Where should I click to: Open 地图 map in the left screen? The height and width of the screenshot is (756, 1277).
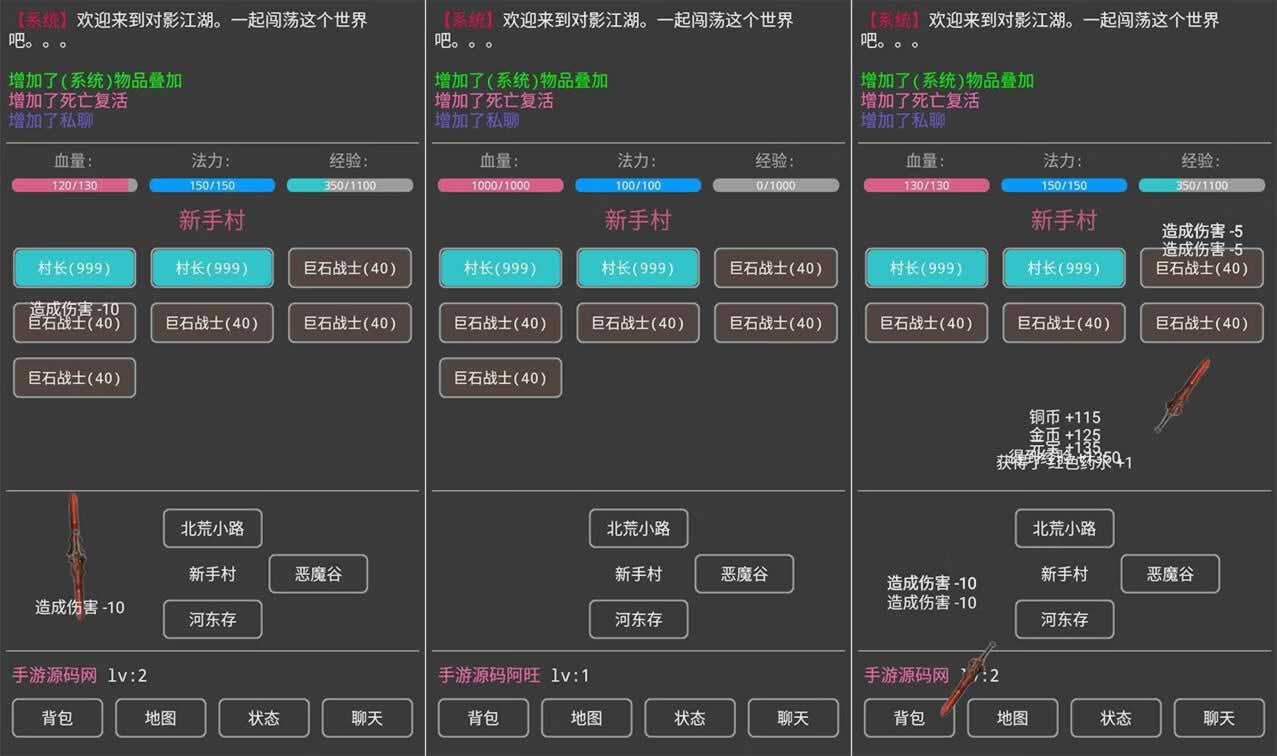click(x=160, y=718)
